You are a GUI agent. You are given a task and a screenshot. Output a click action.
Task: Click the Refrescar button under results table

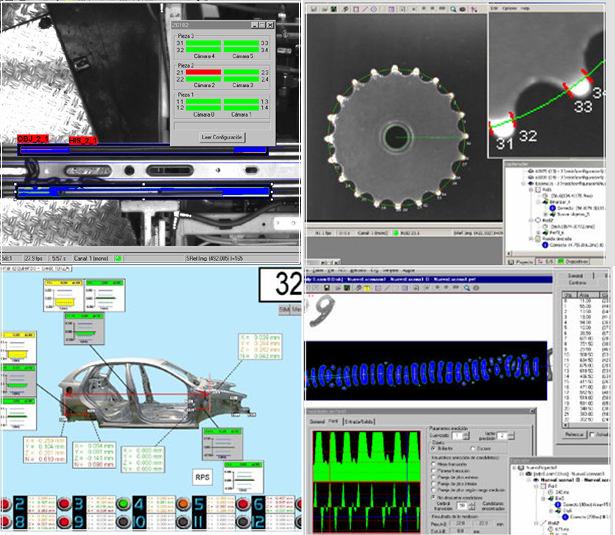(574, 435)
